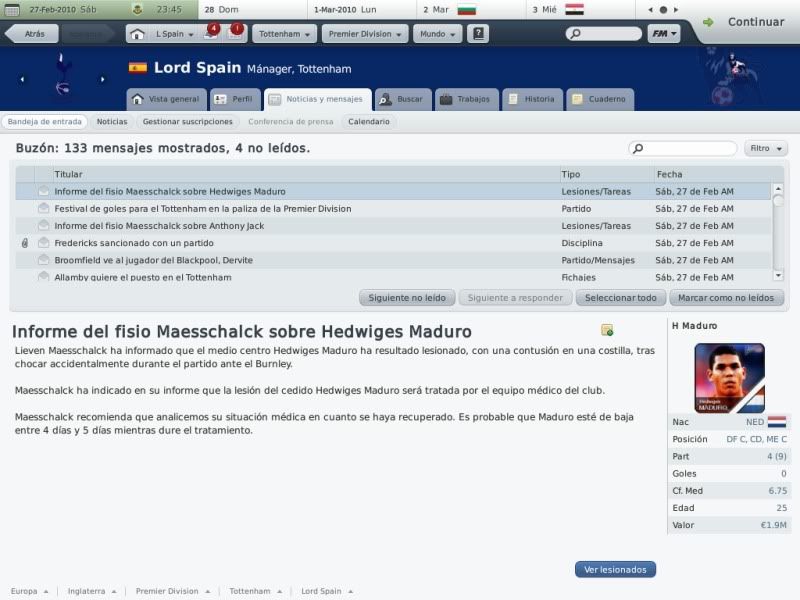
Task: Click envelope icon of Anthony Jack message
Action: click(44, 226)
